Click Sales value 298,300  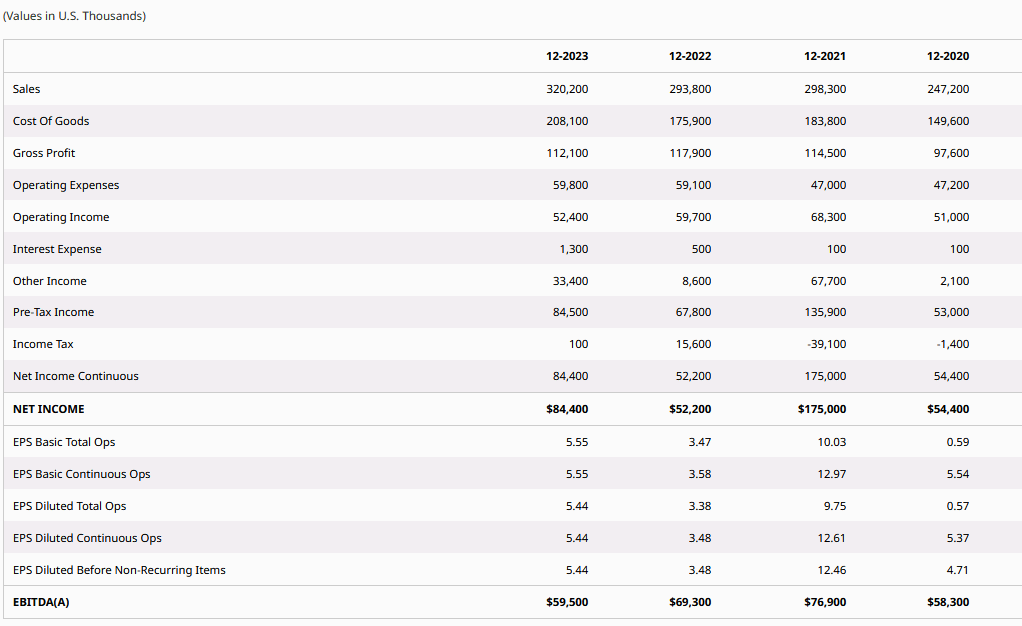coord(825,89)
